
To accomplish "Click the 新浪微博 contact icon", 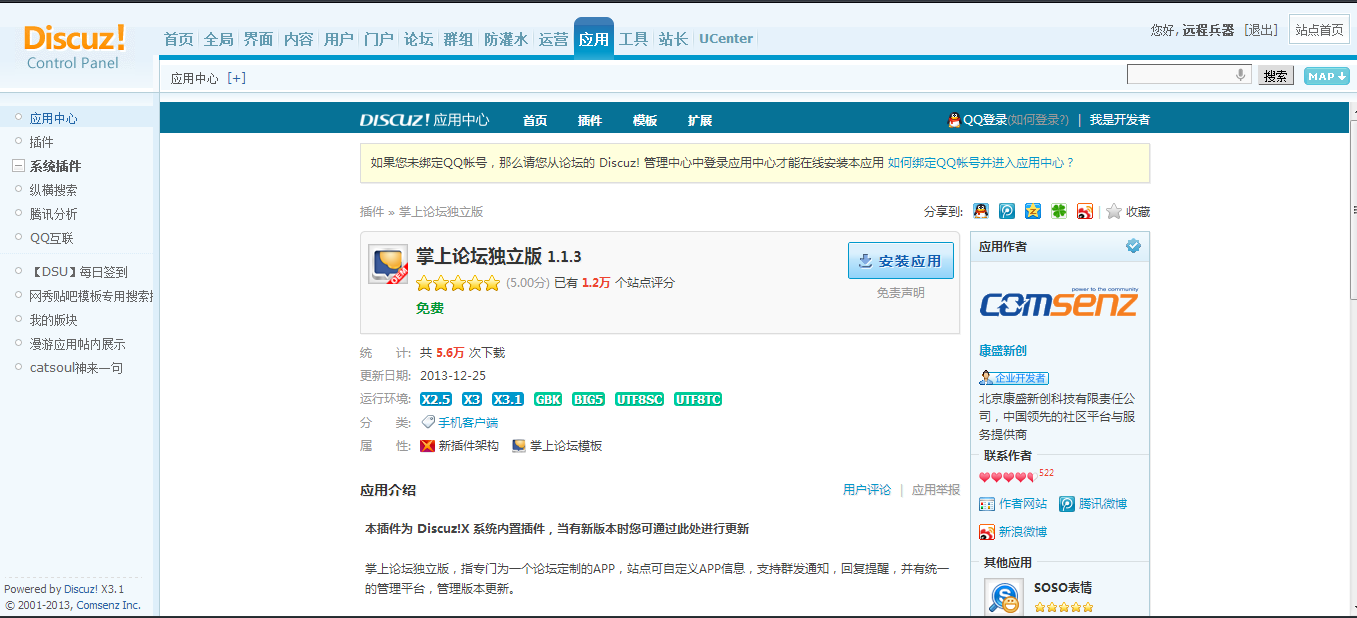I will (x=987, y=532).
